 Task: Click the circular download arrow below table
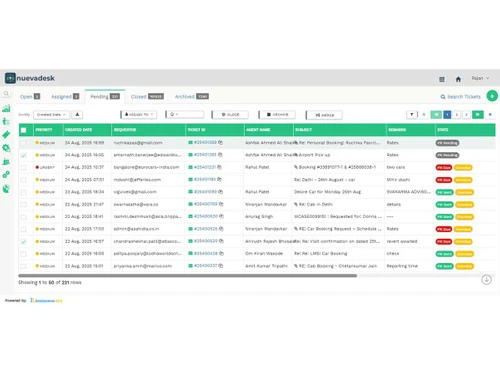(x=486, y=279)
